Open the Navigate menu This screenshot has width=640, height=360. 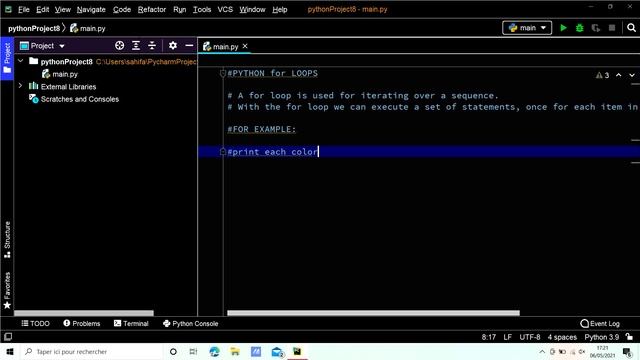click(91, 9)
